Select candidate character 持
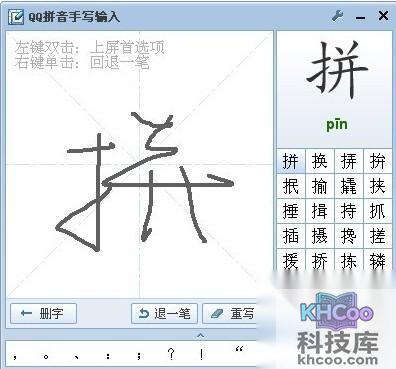The image size is (396, 369). [349, 211]
